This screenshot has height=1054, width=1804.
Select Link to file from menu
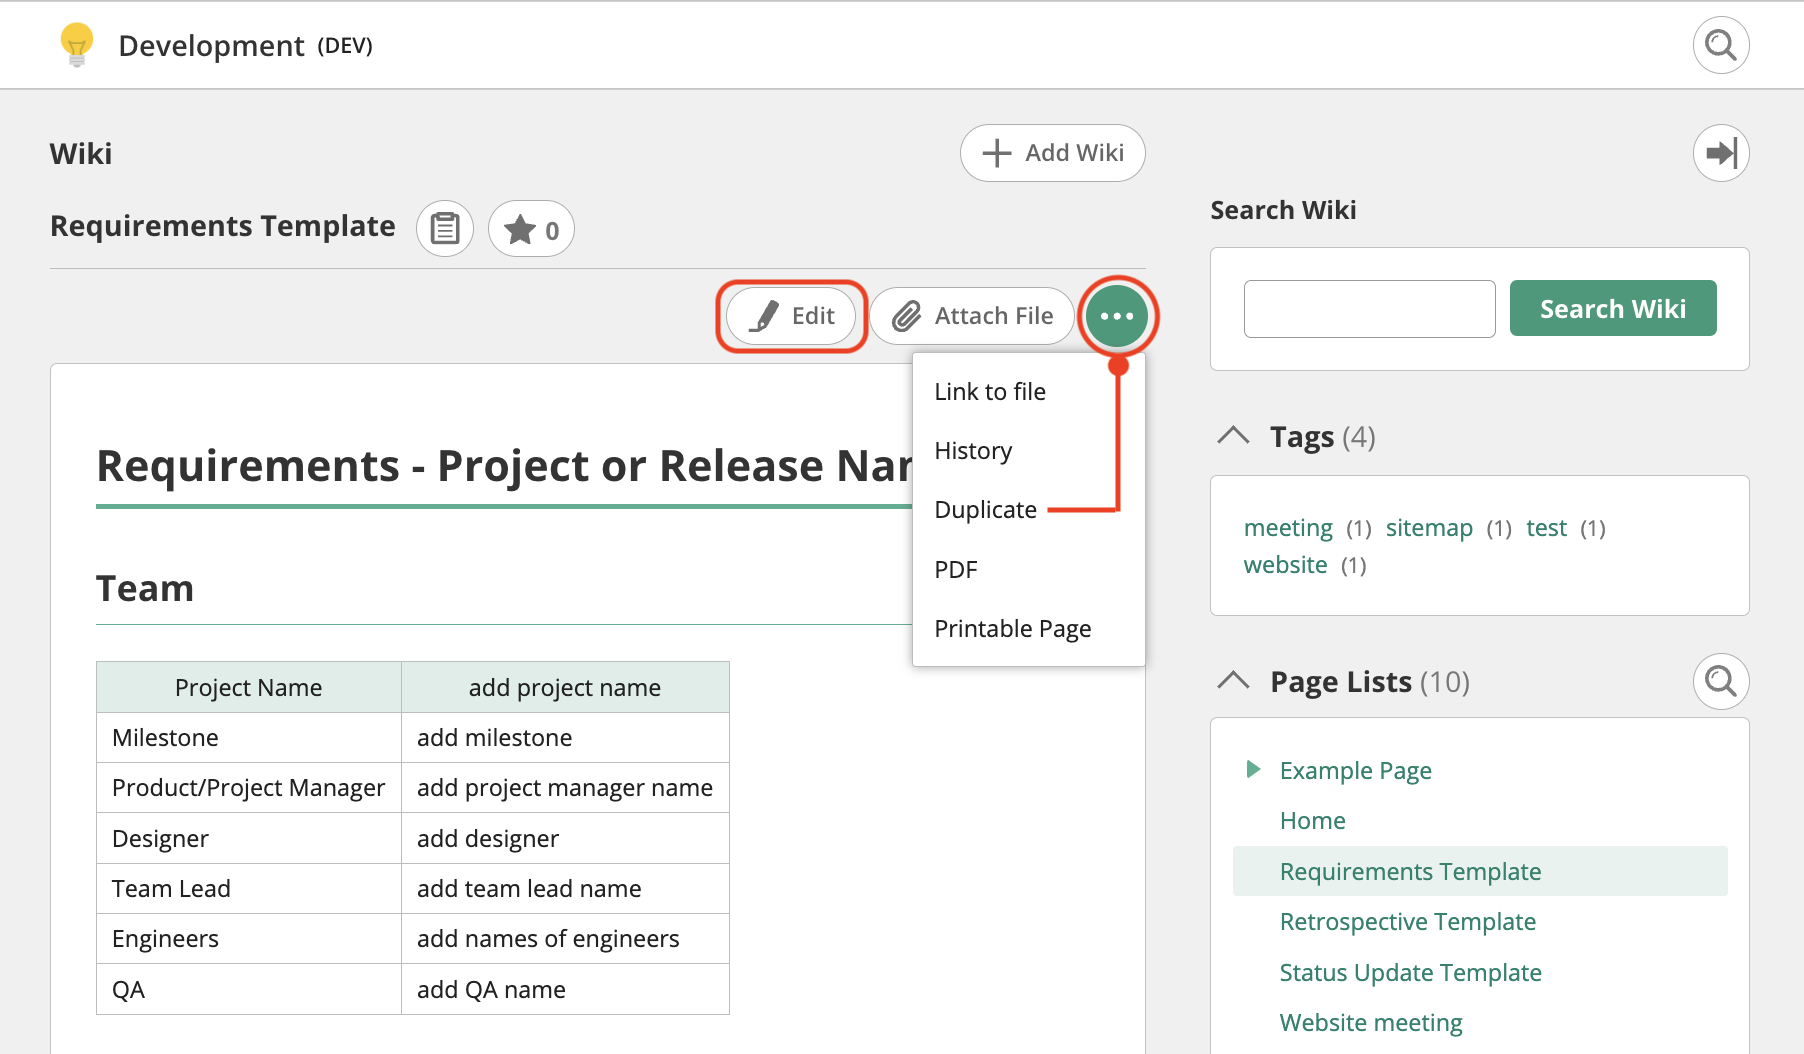tap(990, 392)
